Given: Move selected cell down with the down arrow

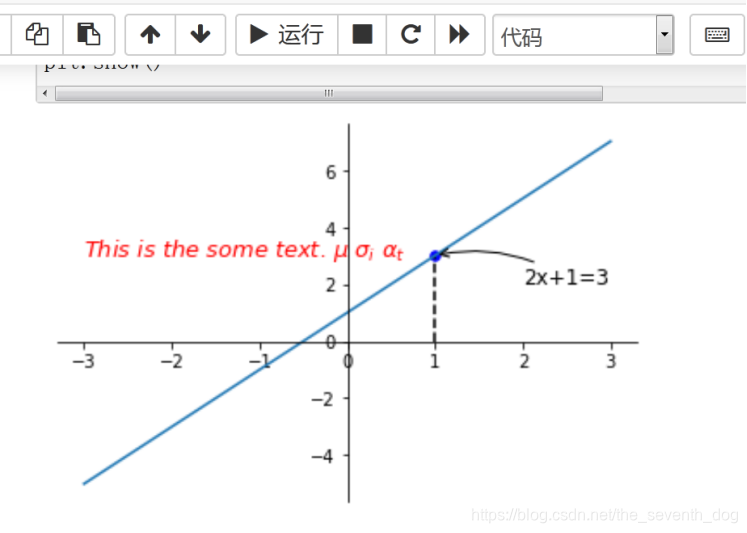Looking at the screenshot, I should point(201,34).
